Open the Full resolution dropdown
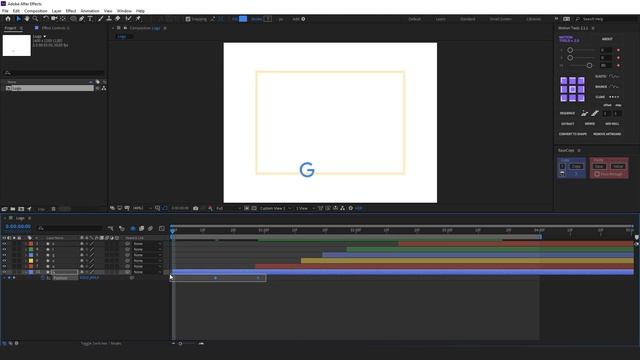Image resolution: width=640 pixels, height=360 pixels. point(228,208)
